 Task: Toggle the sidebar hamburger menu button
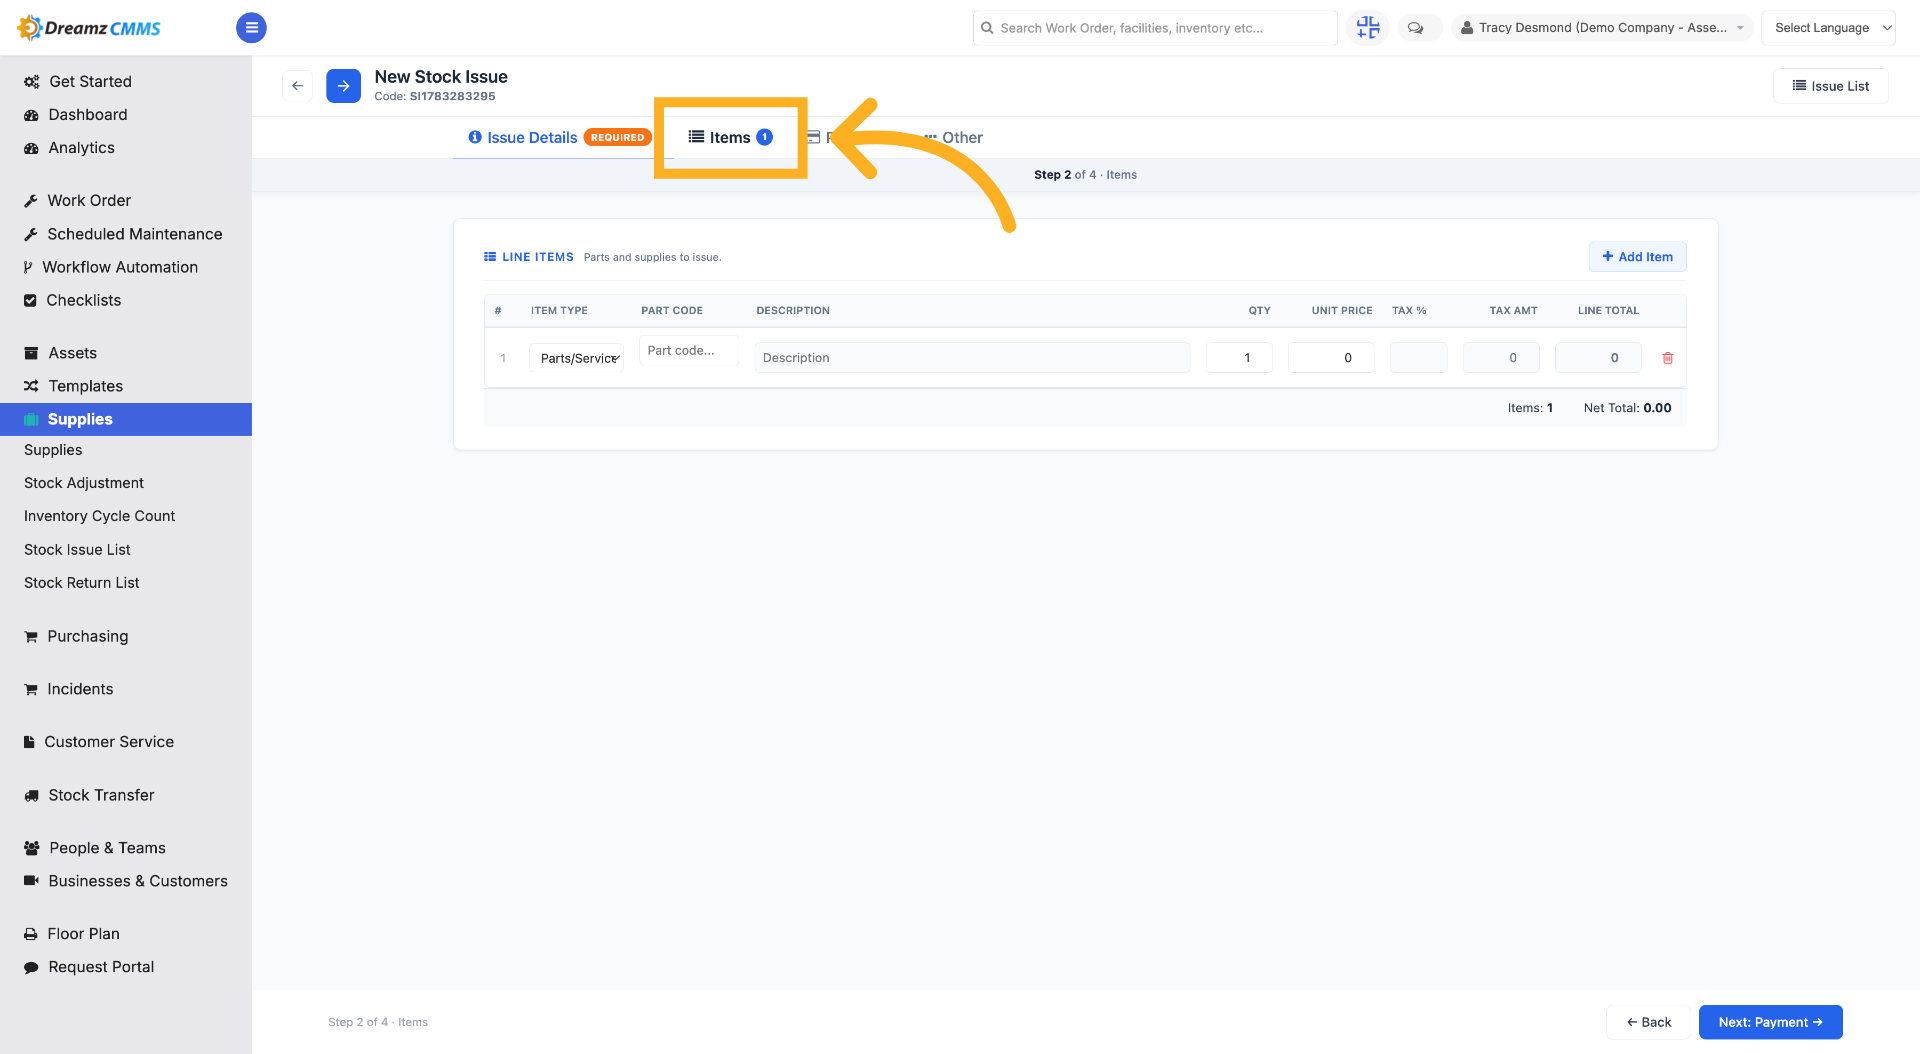(x=251, y=28)
